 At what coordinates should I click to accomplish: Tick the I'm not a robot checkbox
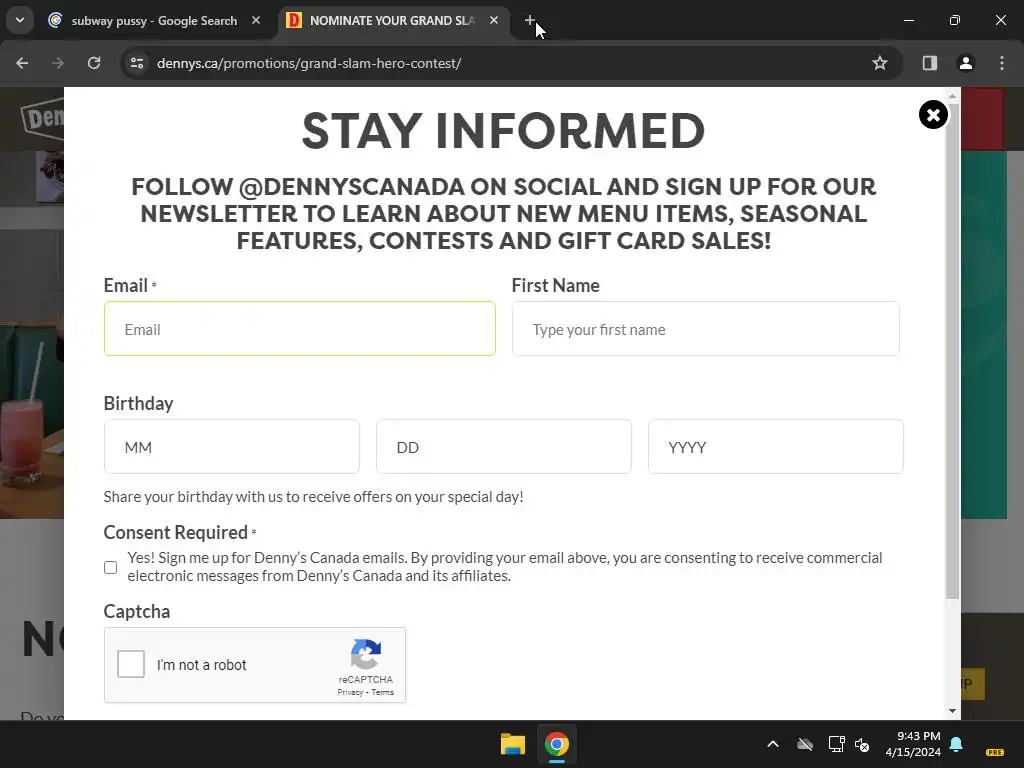tap(131, 664)
